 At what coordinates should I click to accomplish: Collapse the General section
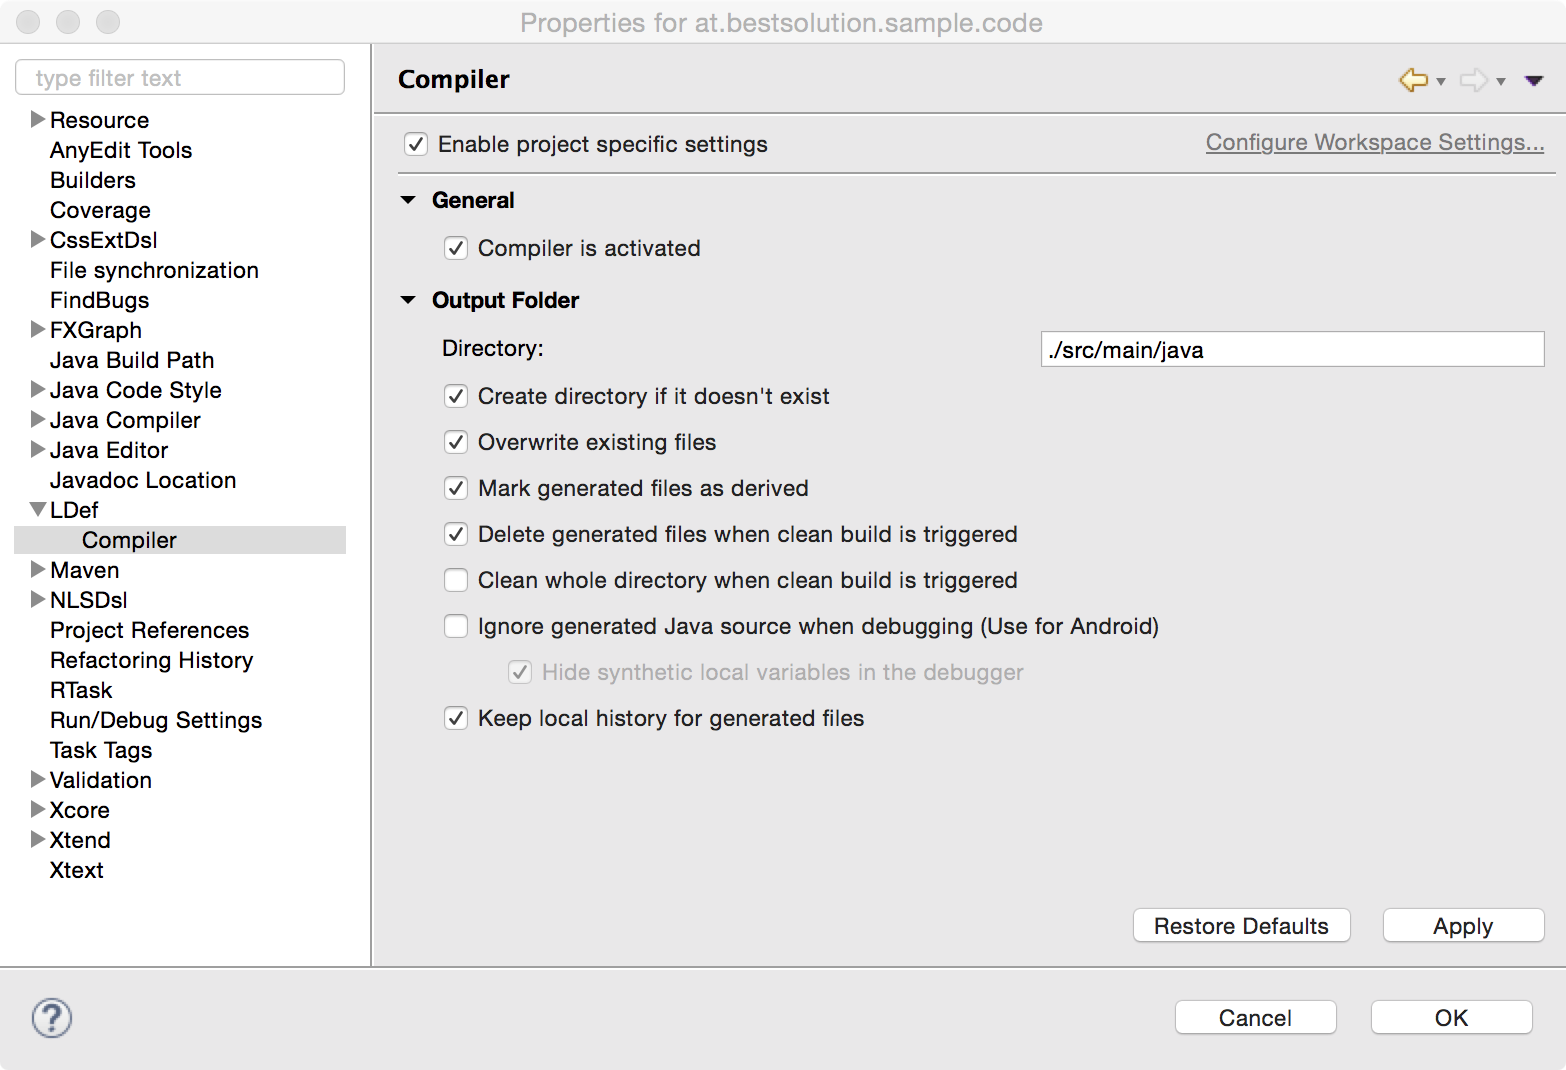408,200
